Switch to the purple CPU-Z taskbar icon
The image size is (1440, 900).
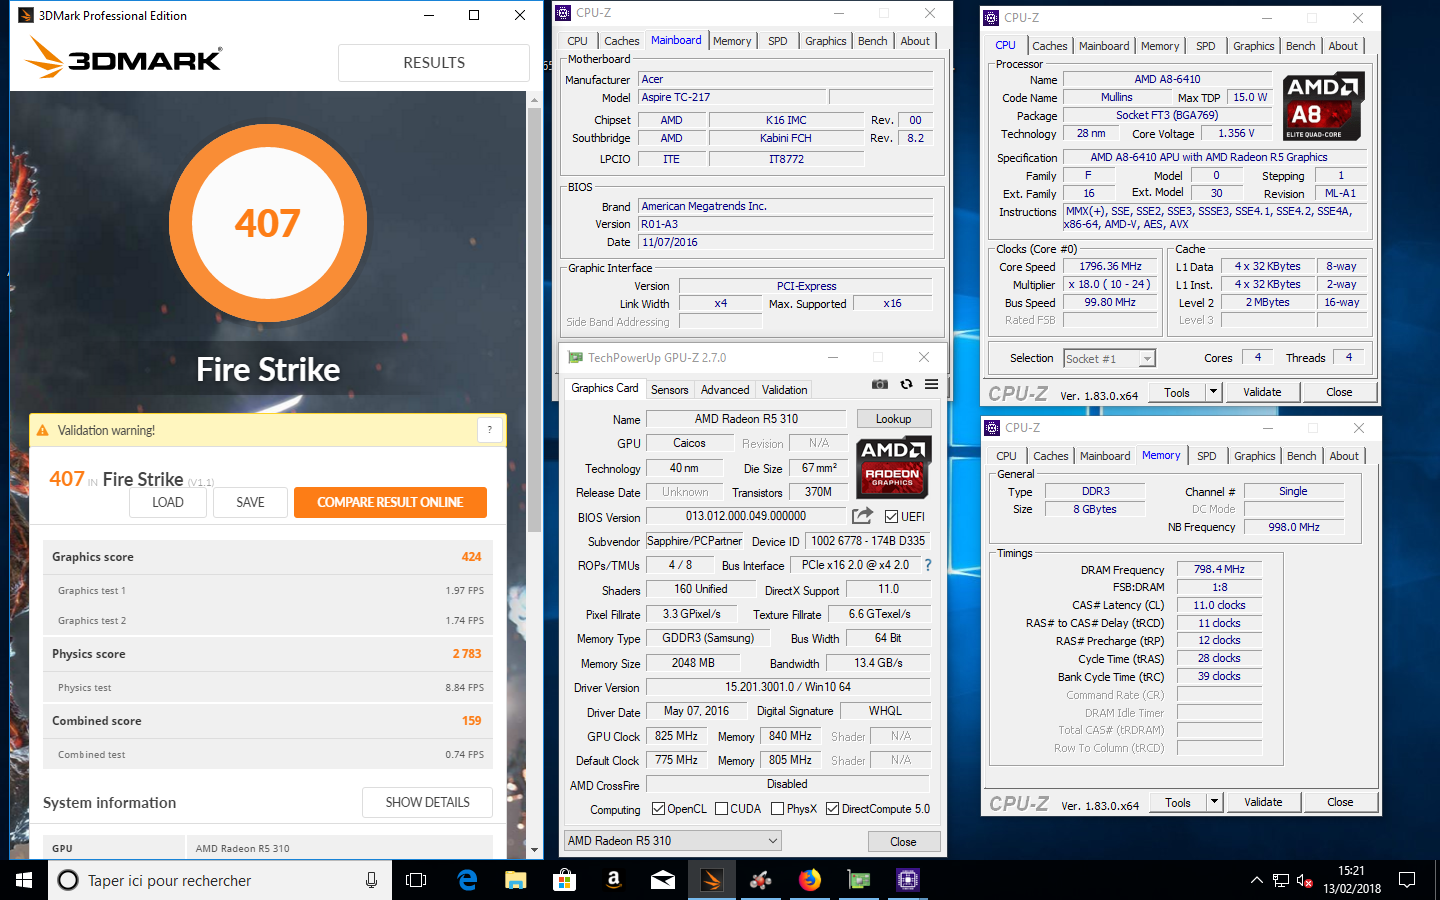[x=907, y=880]
